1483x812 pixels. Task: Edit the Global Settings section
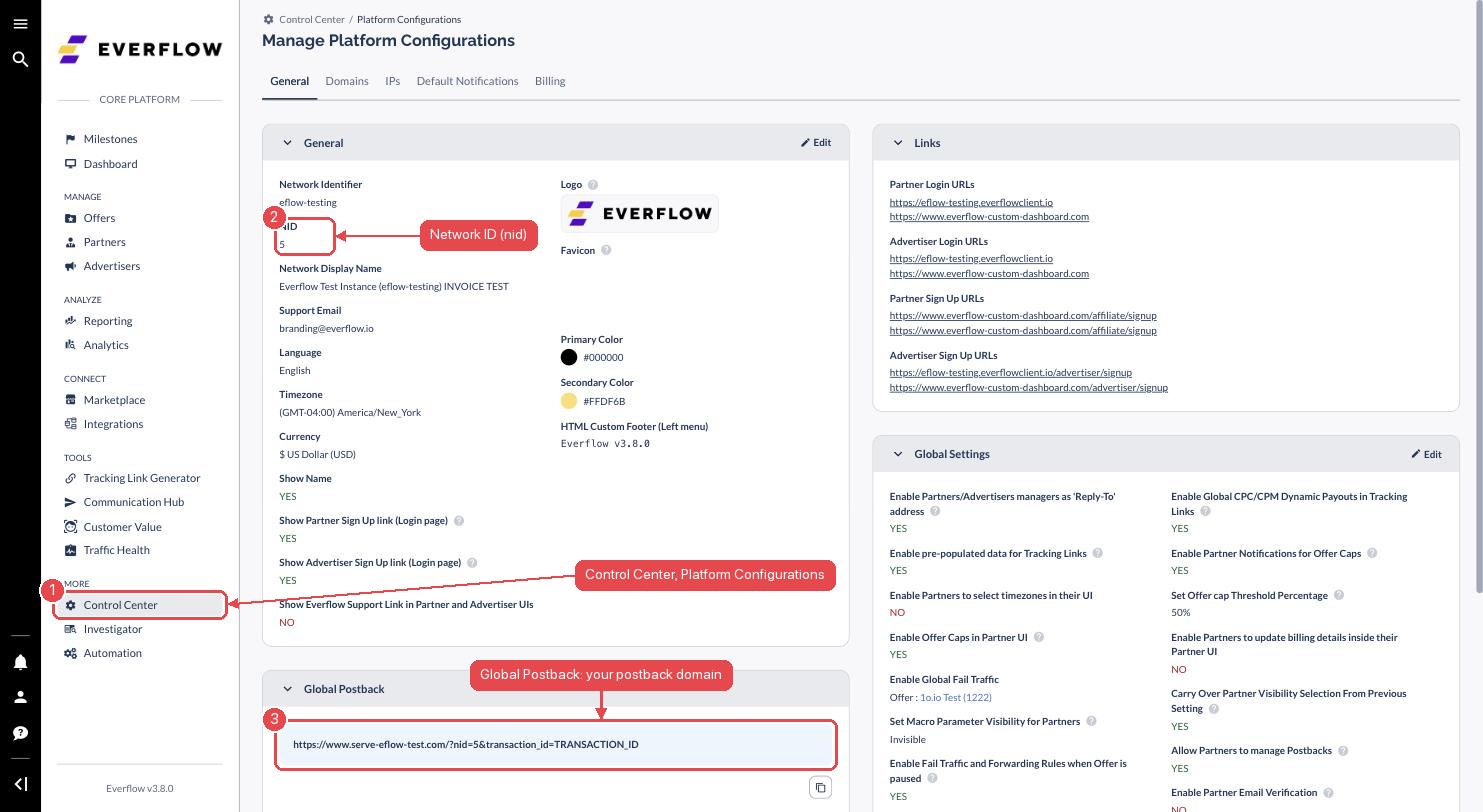click(1426, 454)
